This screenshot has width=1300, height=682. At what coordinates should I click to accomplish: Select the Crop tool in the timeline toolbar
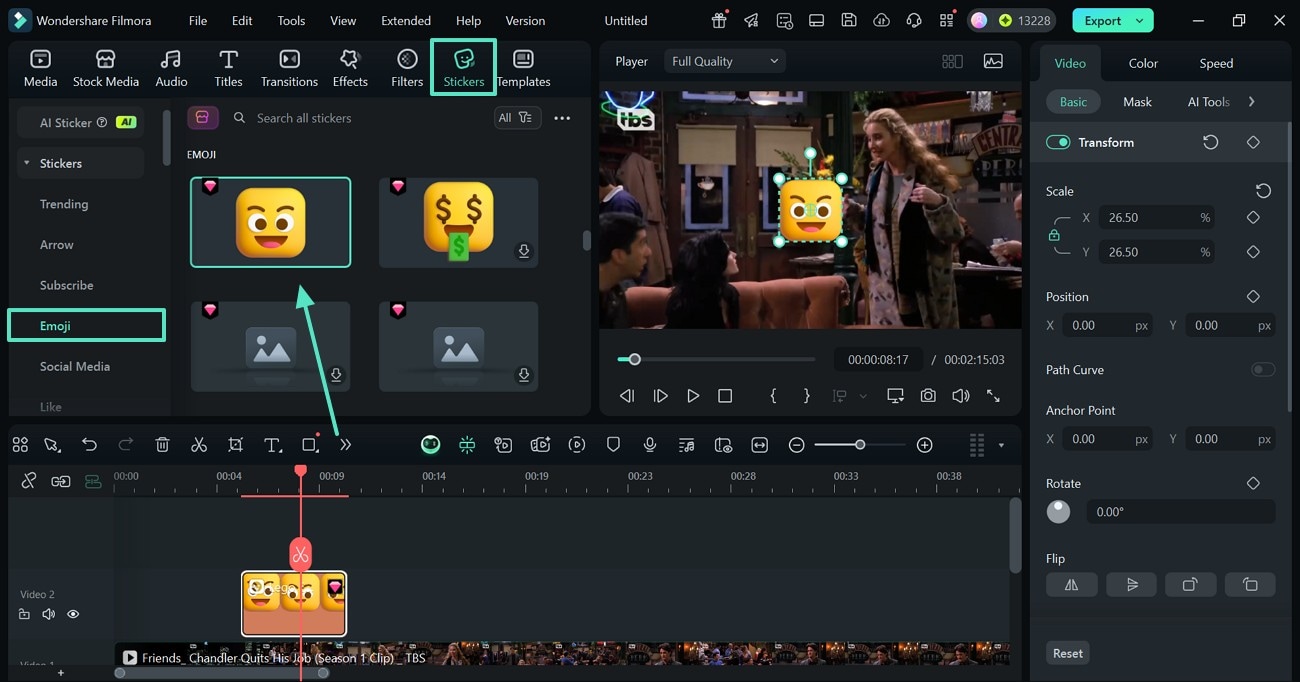235,444
